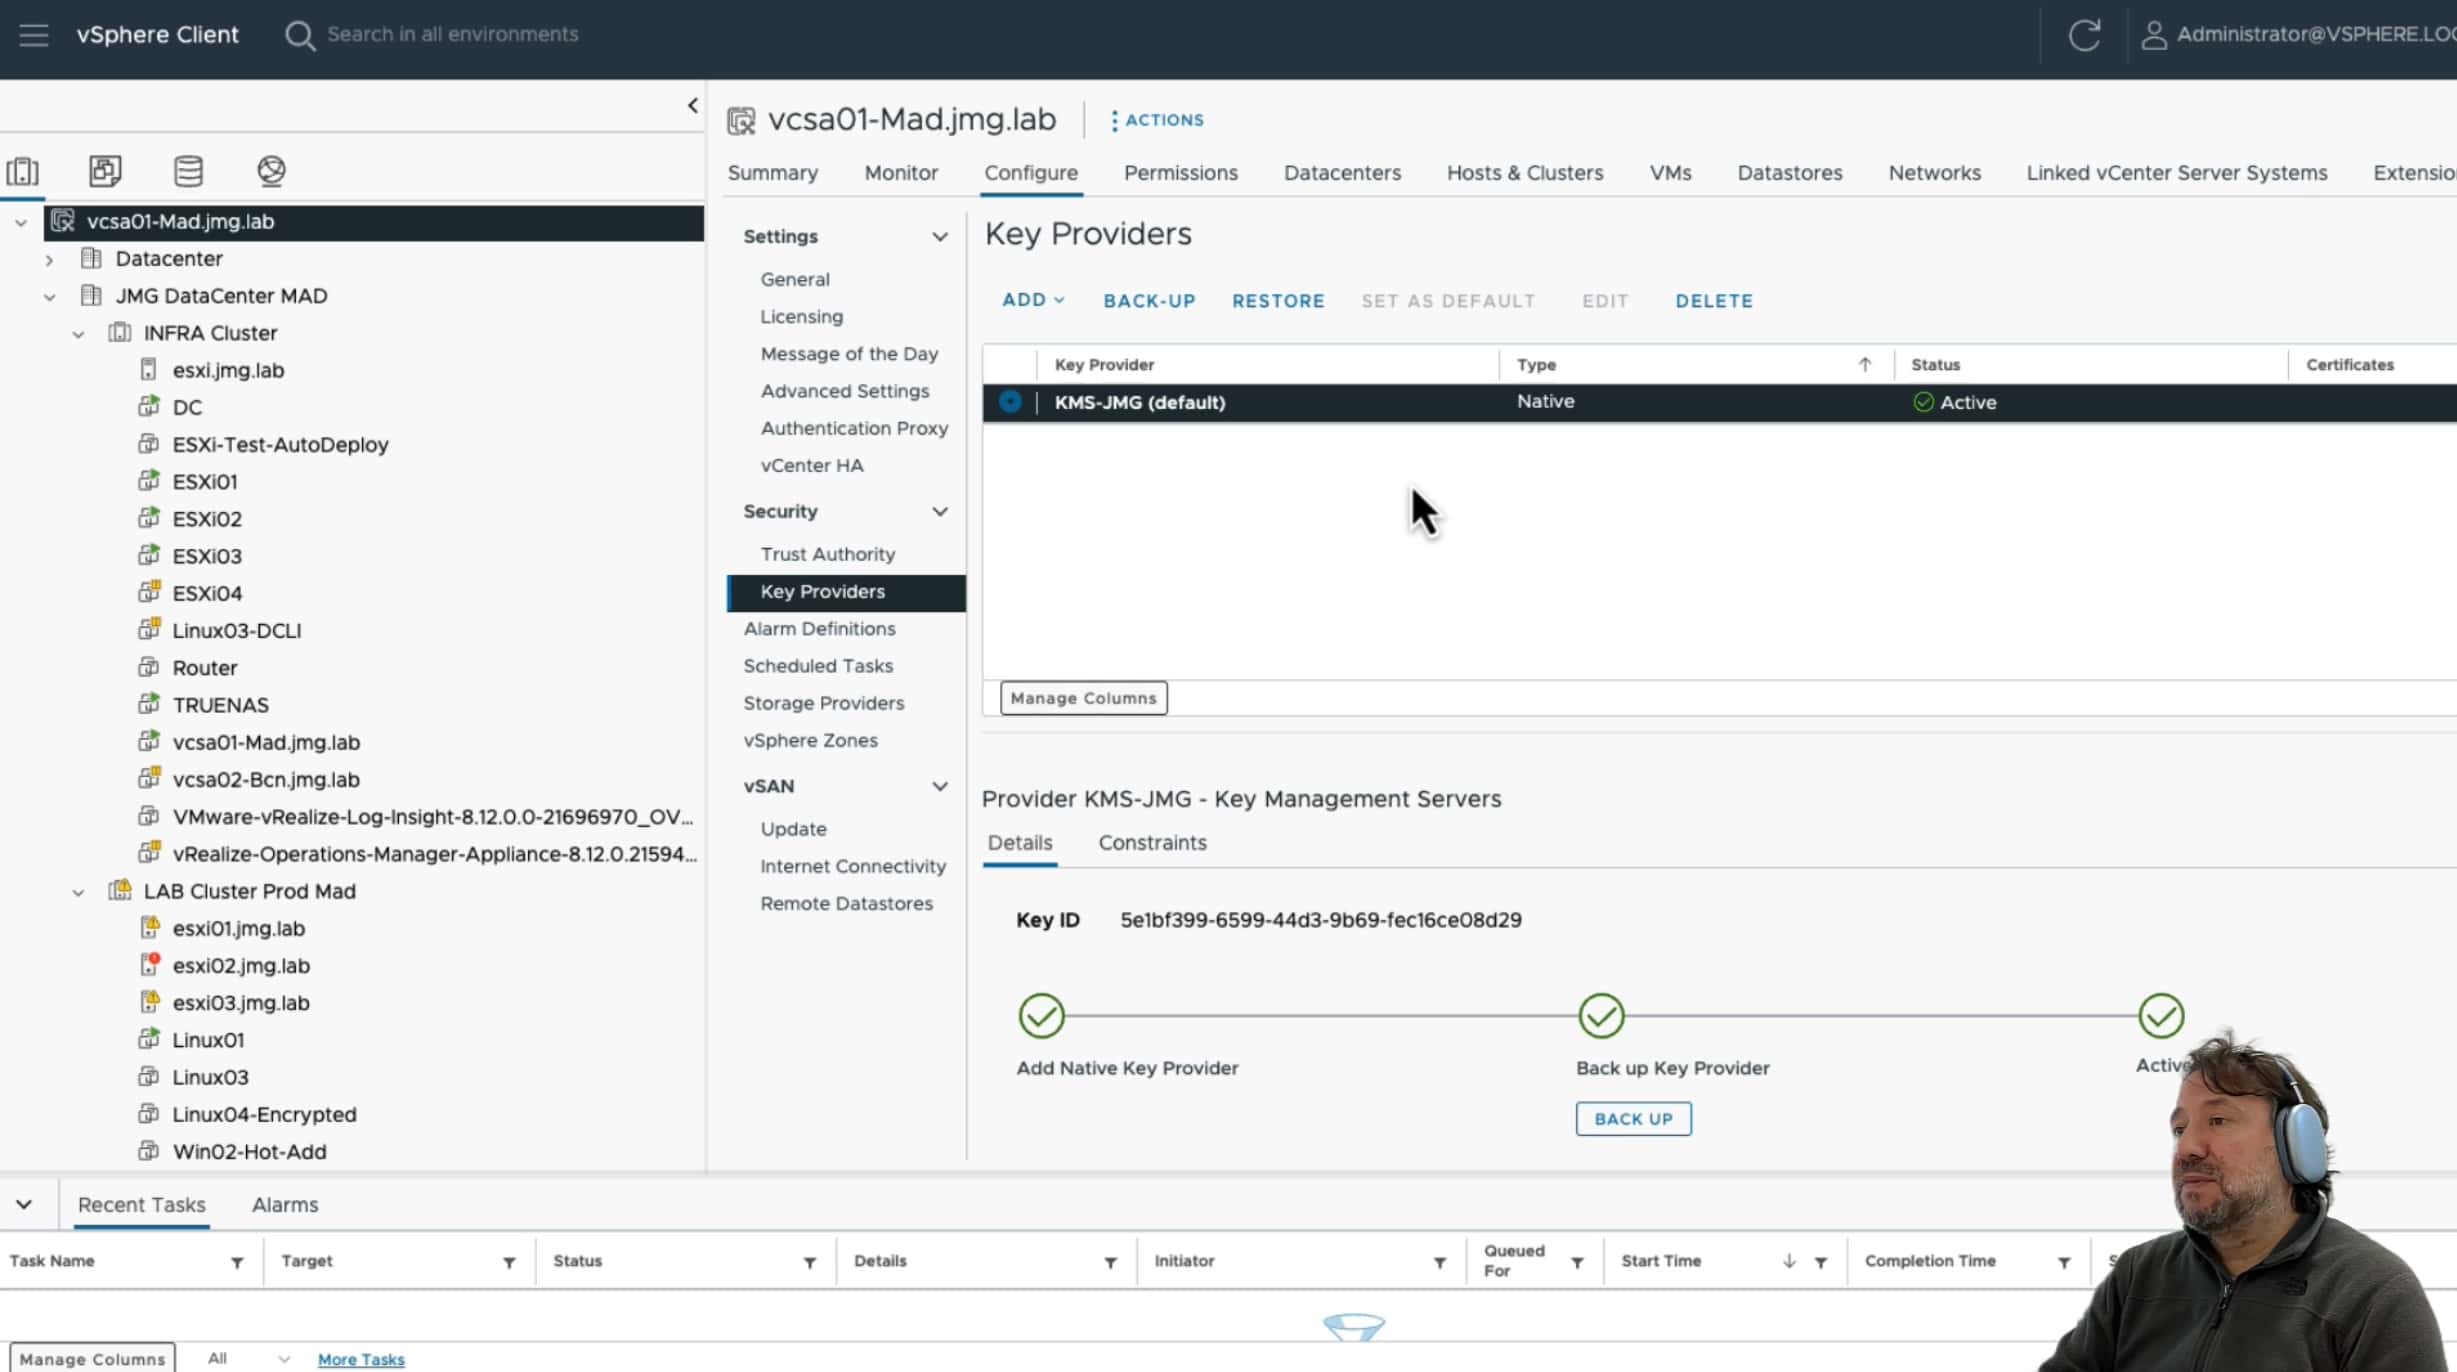Open the ACTIONS menu
The height and width of the screenshot is (1372, 2457).
coord(1157,120)
